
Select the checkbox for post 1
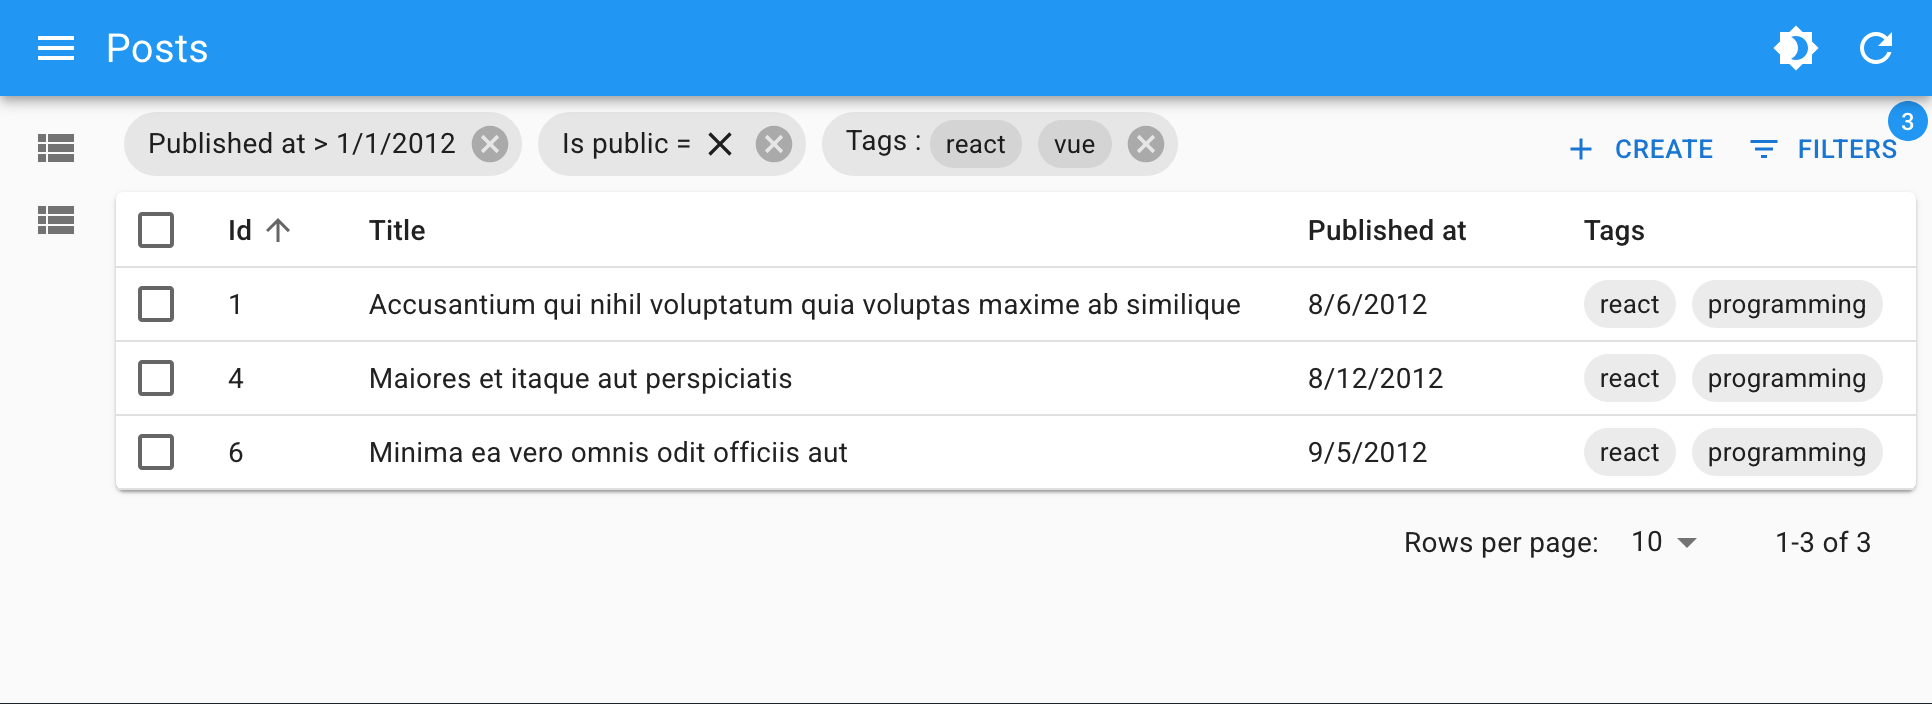click(156, 304)
